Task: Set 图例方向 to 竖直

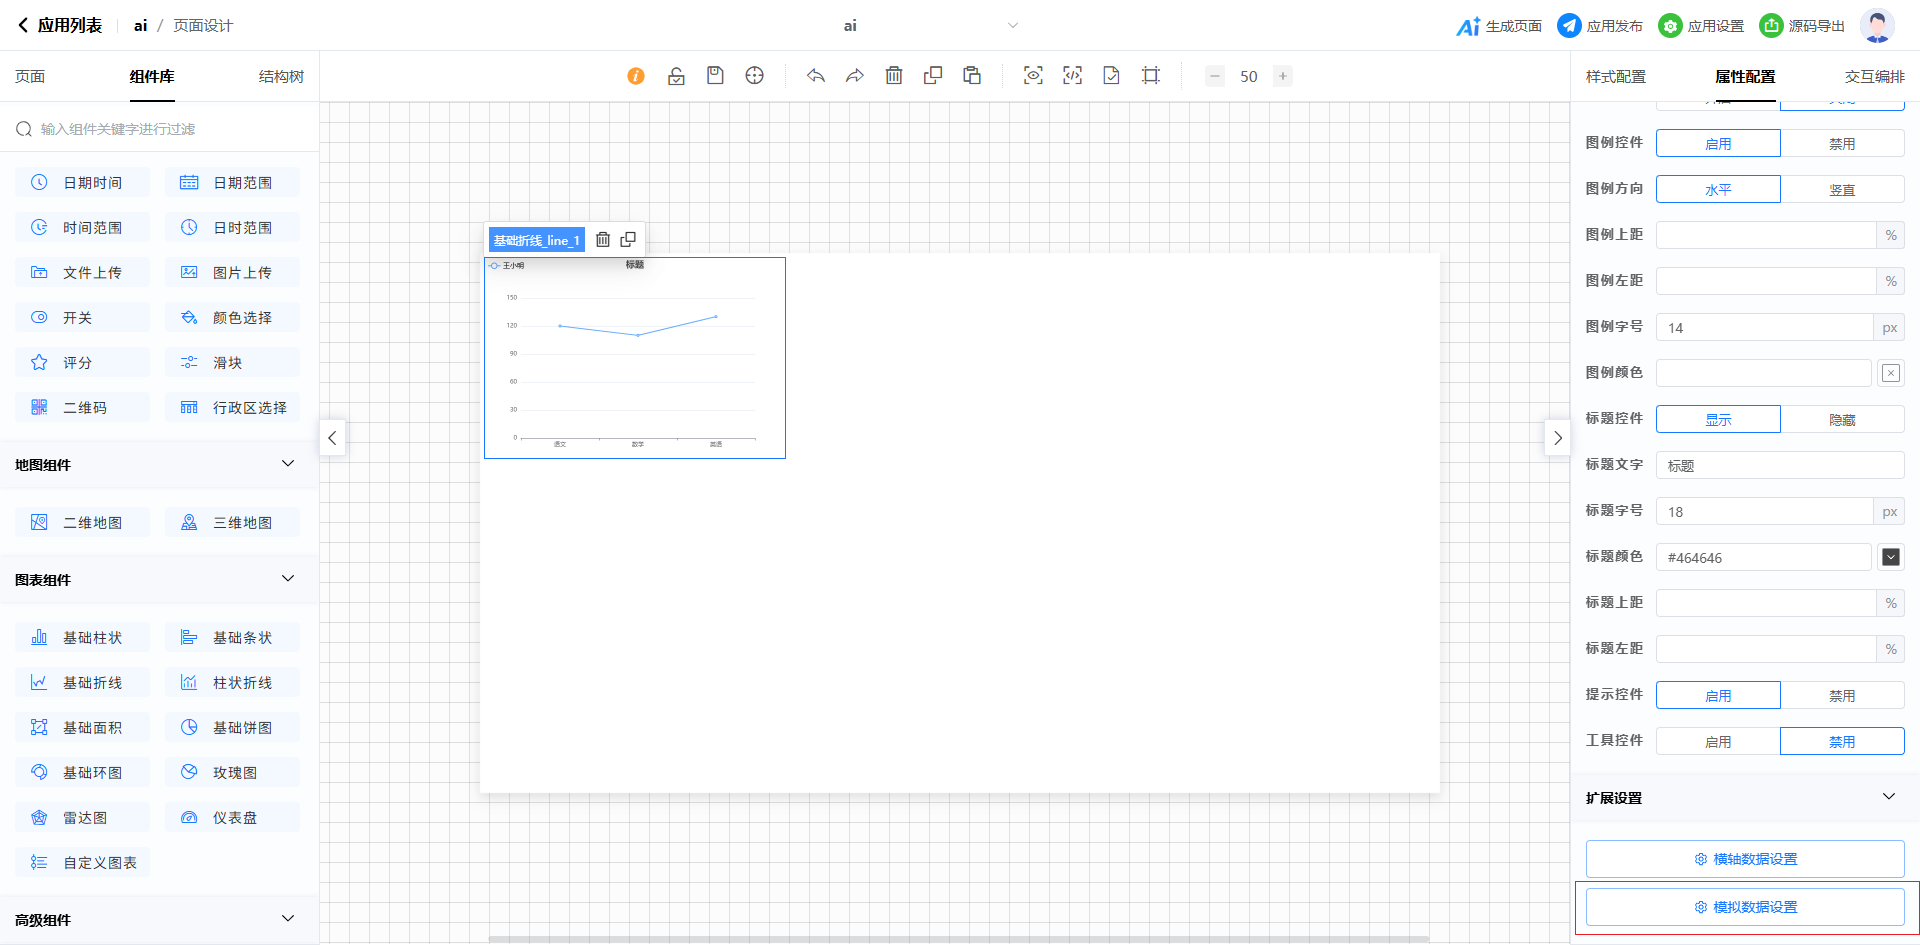Action: [x=1842, y=190]
